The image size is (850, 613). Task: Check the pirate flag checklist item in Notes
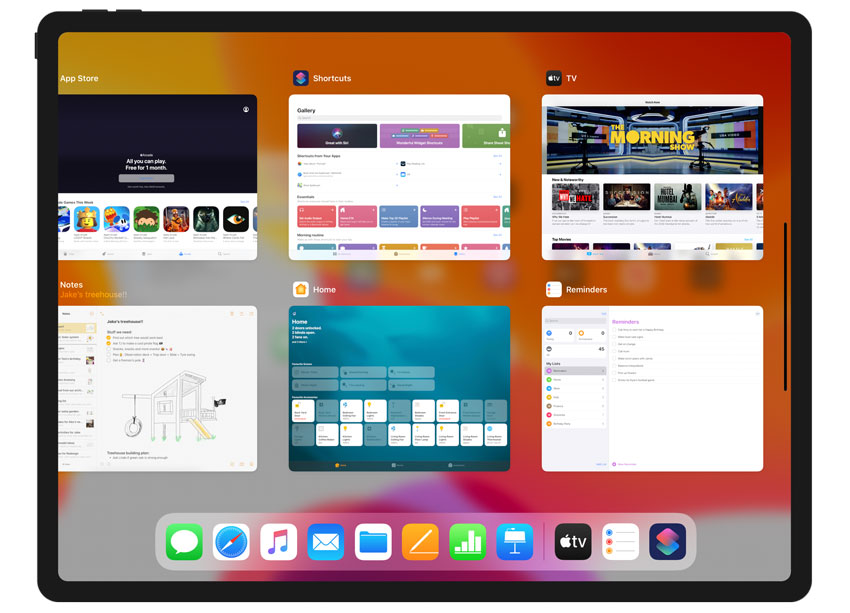[x=108, y=344]
